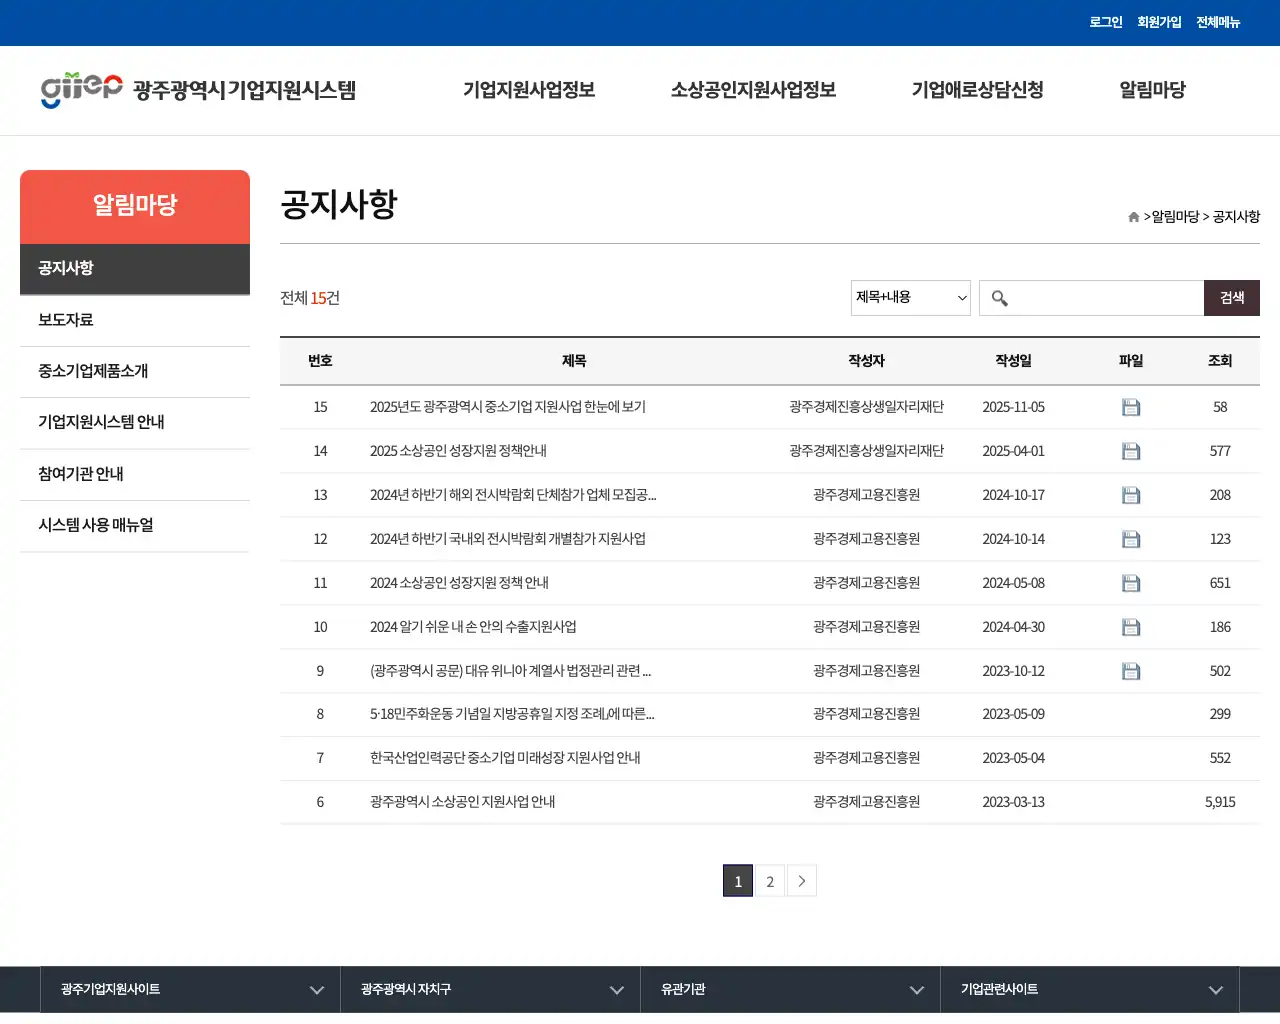Download the 2024년 하반기 해외 전시박람회 attachment
1280x1024 pixels.
(x=1131, y=495)
